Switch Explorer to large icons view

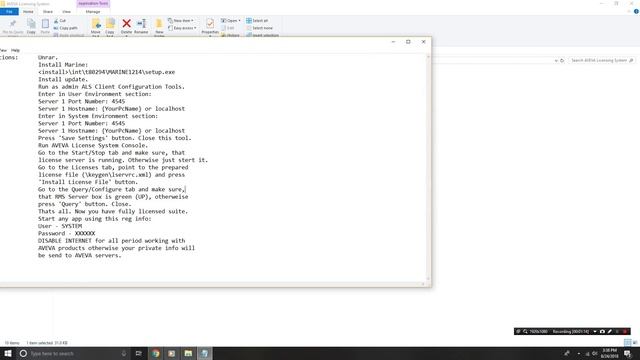(x=635, y=342)
